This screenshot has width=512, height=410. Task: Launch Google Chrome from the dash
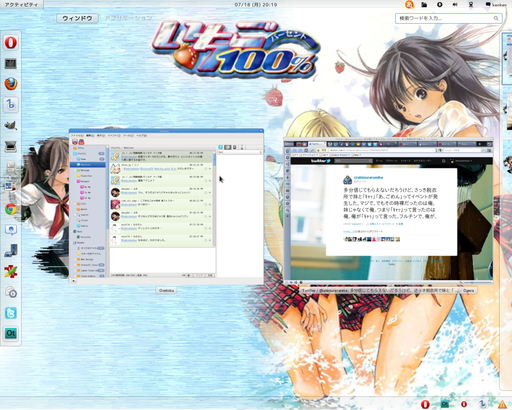[11, 209]
